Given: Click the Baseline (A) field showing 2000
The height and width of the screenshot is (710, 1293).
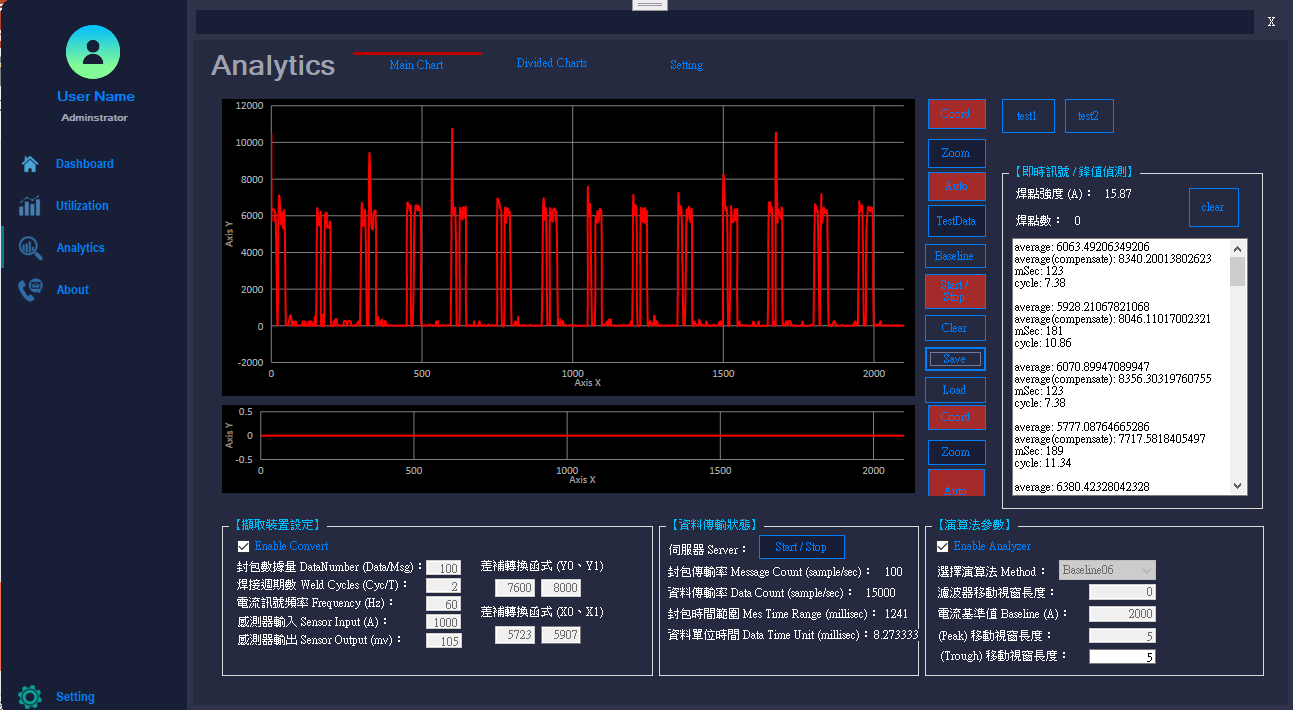Looking at the screenshot, I should tap(1122, 614).
